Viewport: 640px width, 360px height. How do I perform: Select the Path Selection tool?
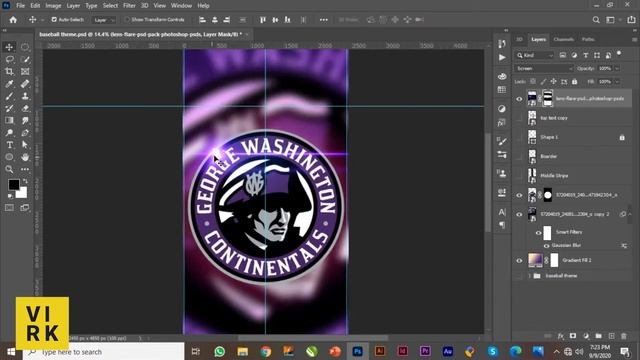(25, 145)
